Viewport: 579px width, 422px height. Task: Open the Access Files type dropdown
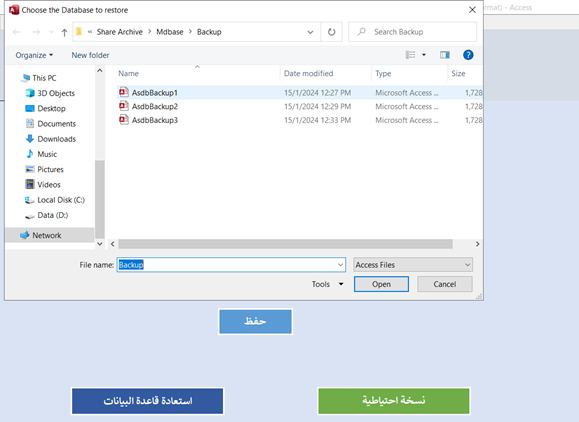[x=413, y=265]
